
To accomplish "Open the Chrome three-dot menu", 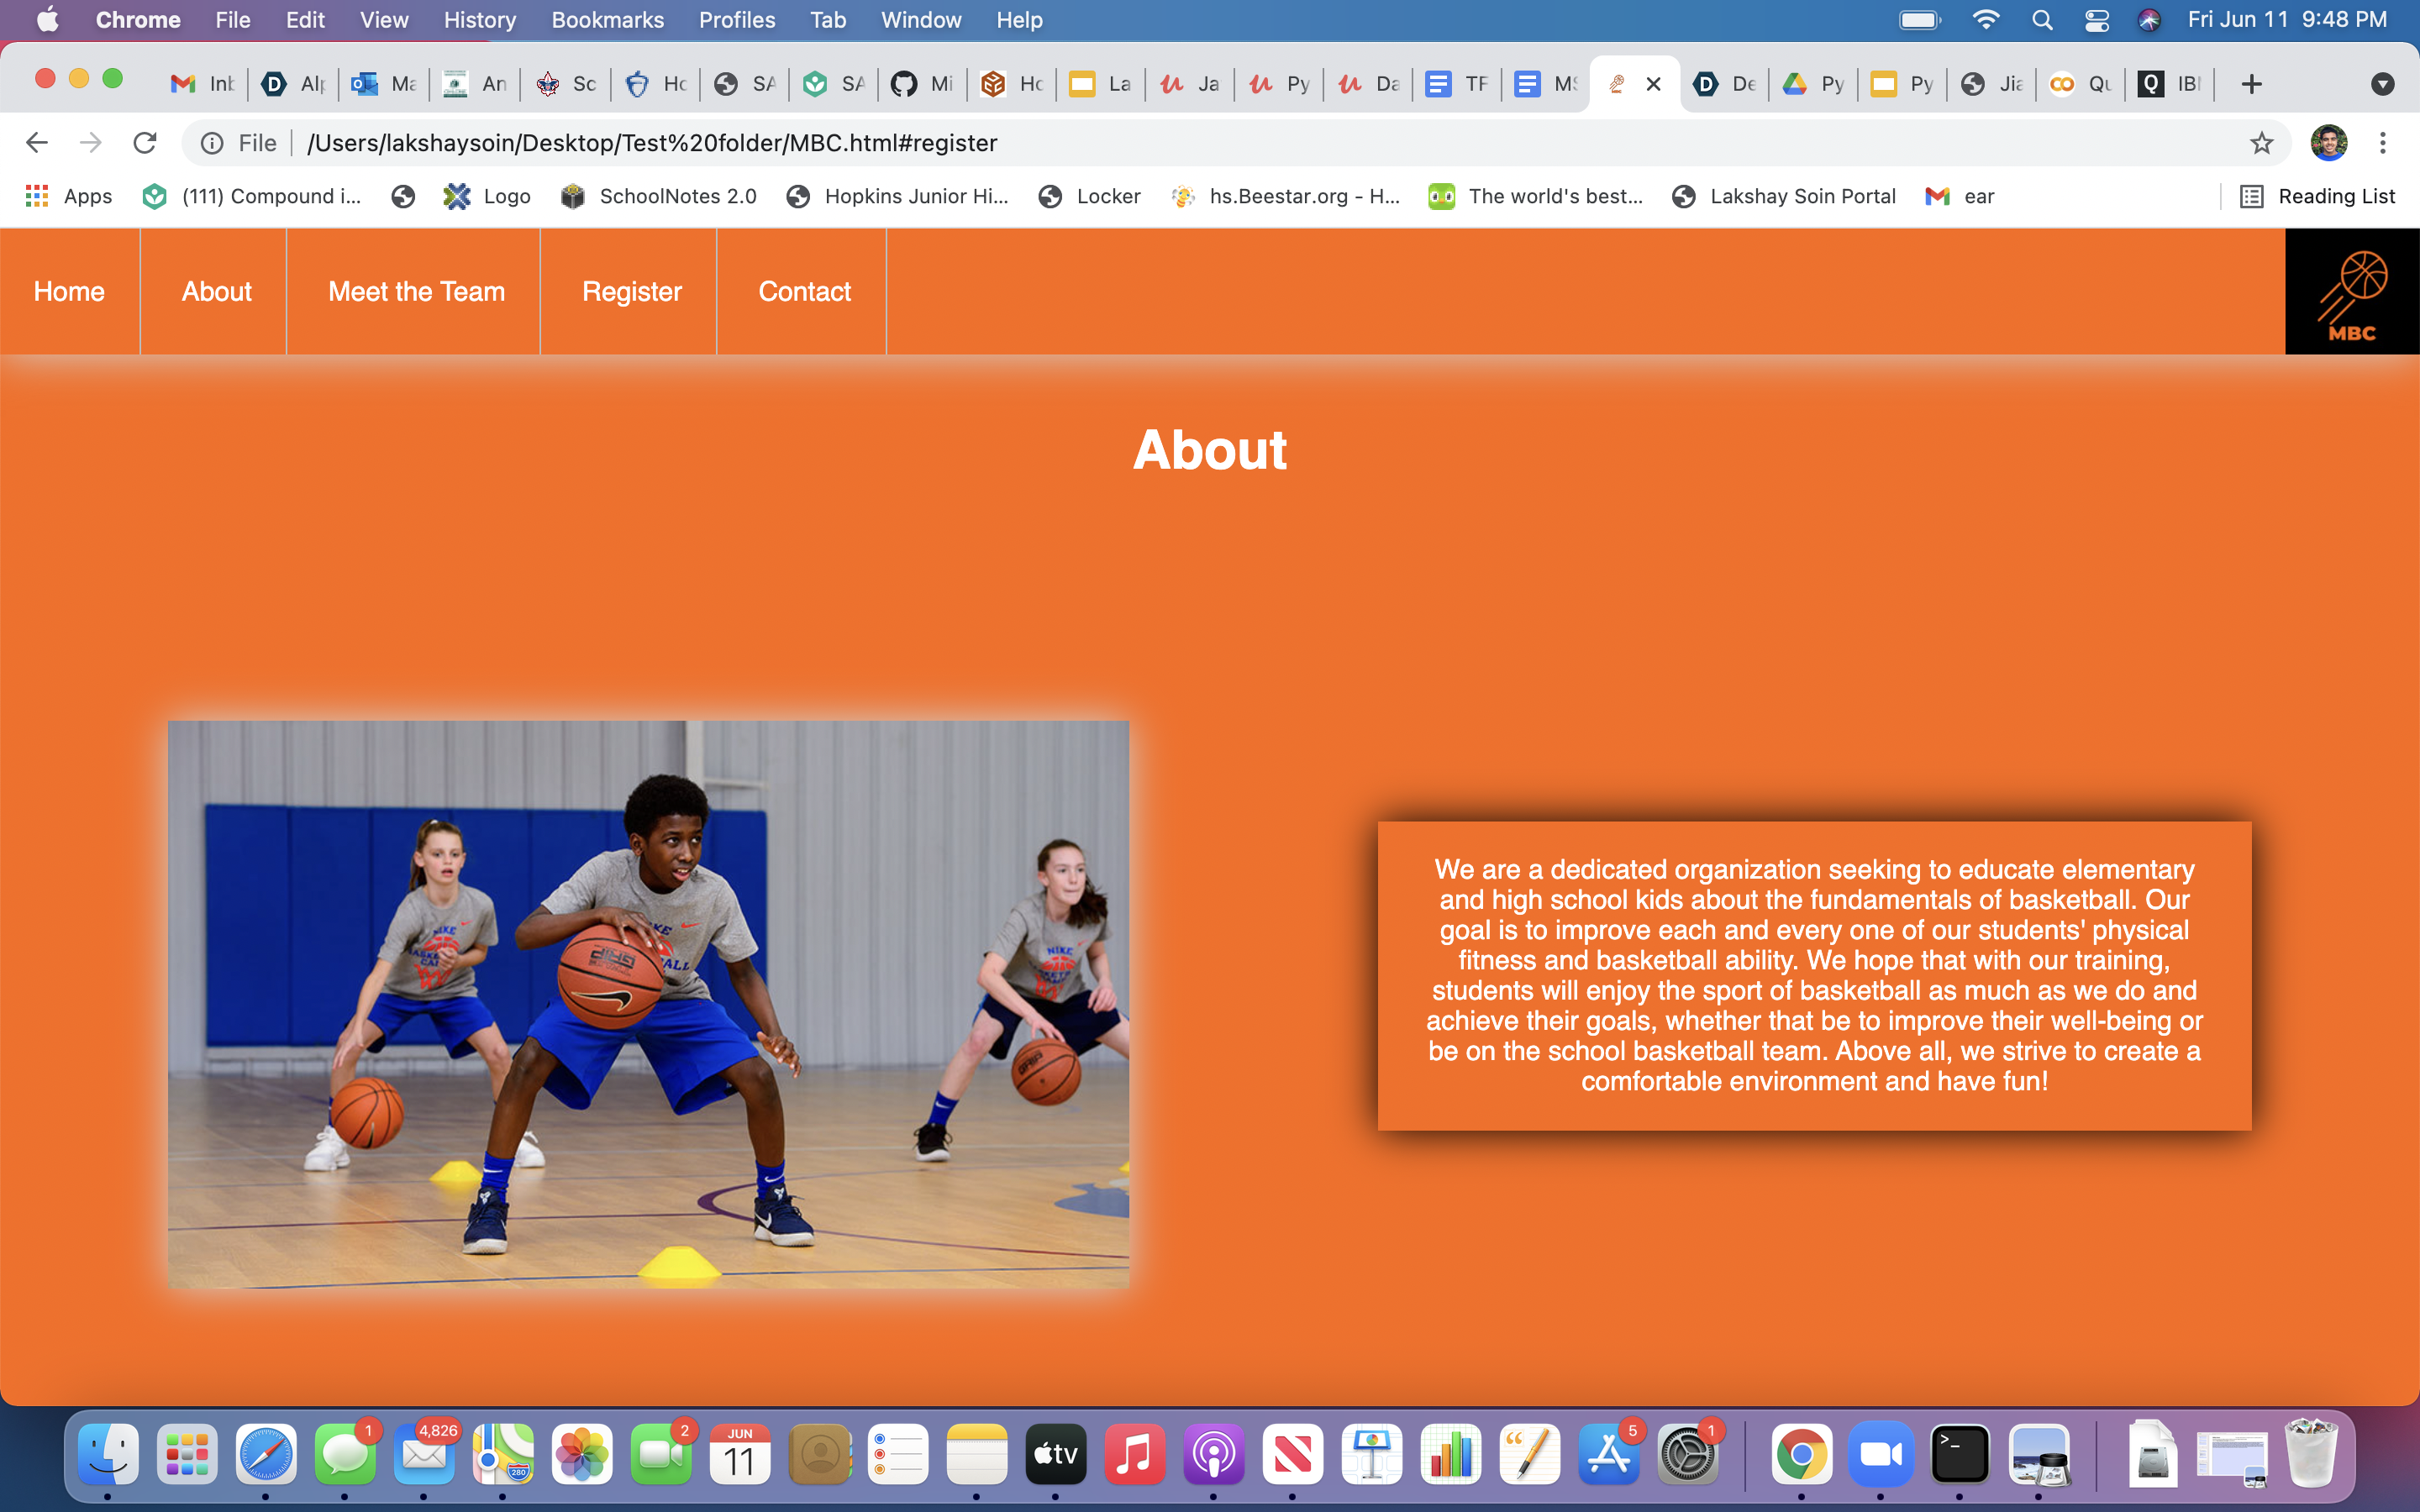I will (x=2382, y=143).
